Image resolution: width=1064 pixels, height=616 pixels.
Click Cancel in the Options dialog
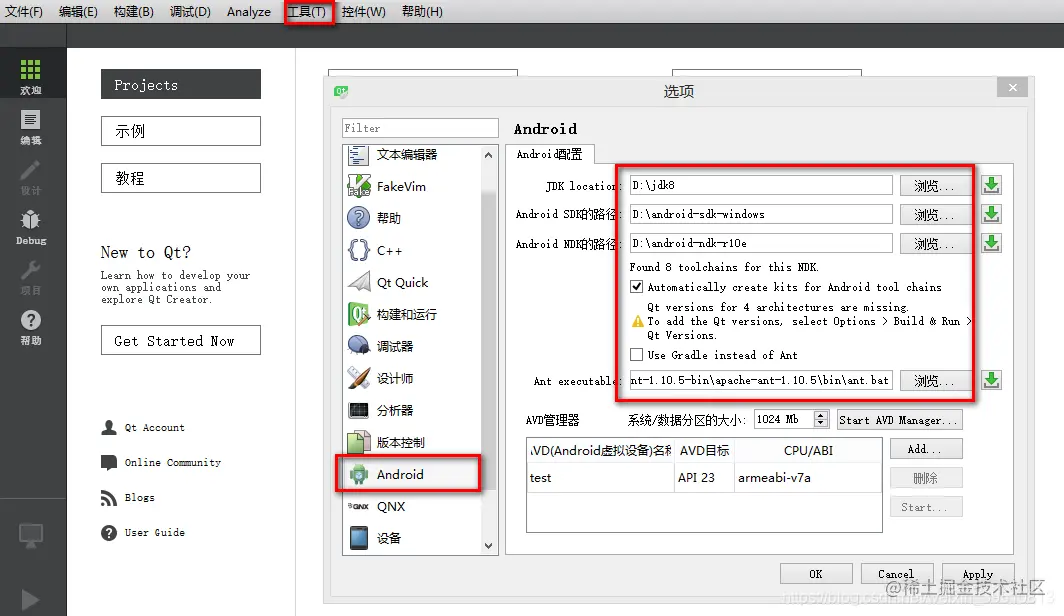[x=896, y=574]
